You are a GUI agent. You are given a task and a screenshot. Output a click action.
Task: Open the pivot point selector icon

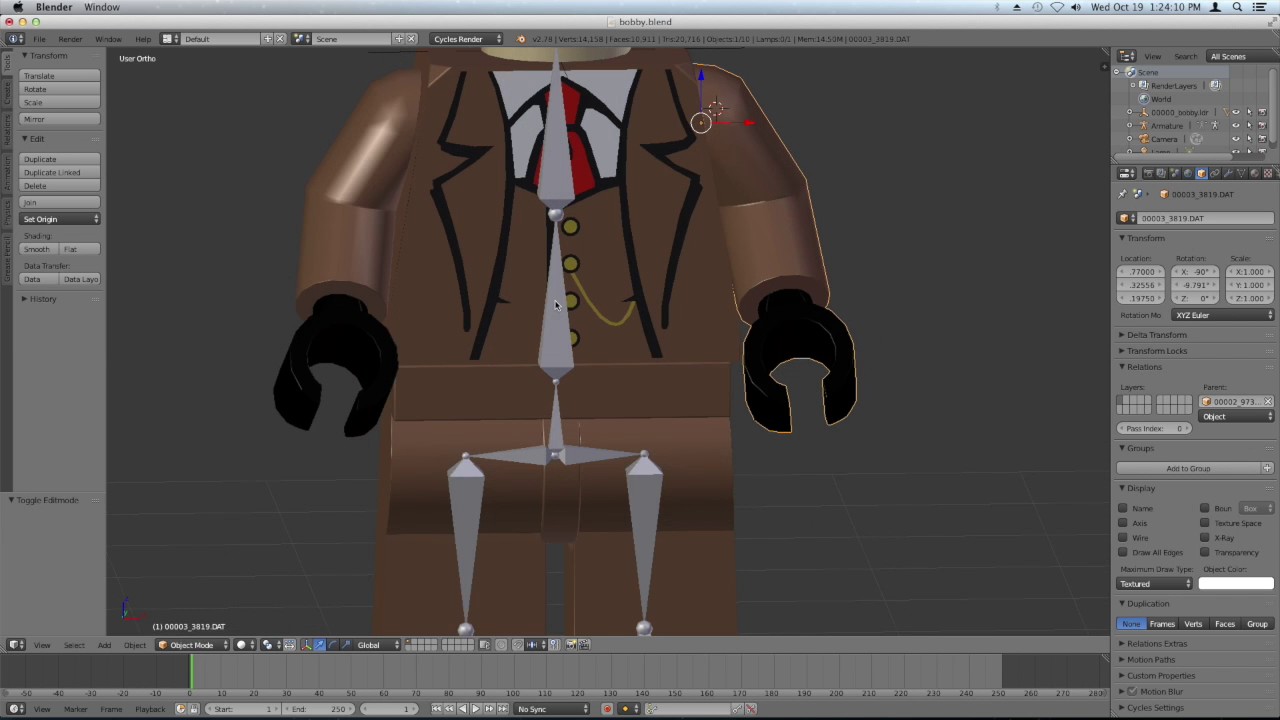(271, 645)
